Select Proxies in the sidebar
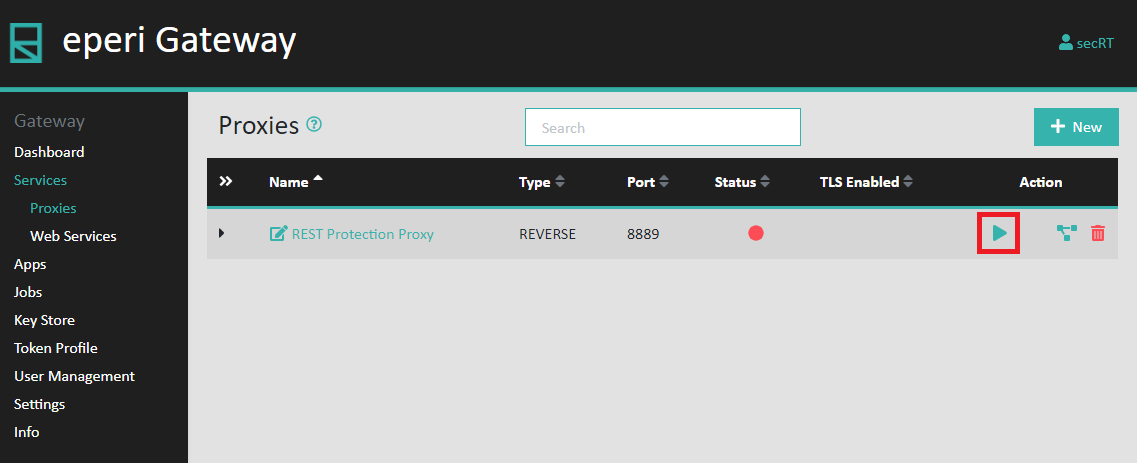1137x463 pixels. click(x=53, y=208)
